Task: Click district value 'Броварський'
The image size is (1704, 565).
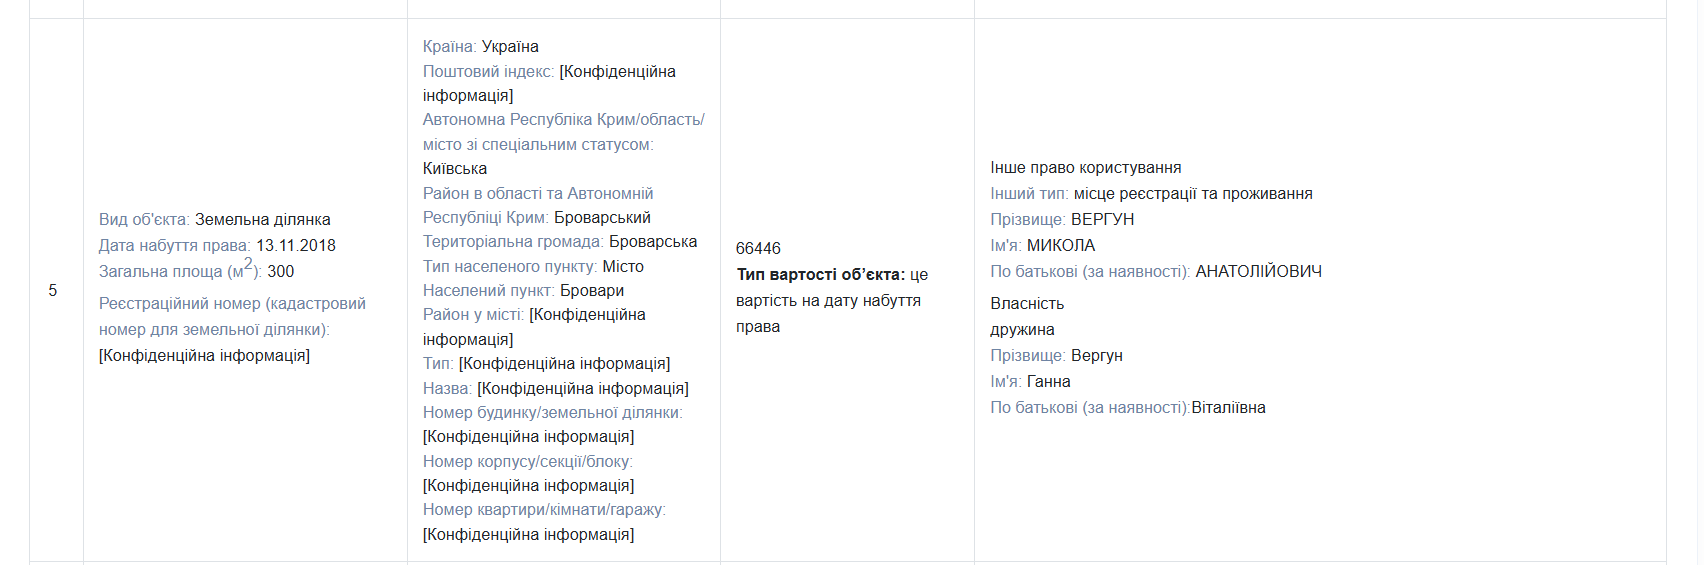Action: click(x=602, y=217)
